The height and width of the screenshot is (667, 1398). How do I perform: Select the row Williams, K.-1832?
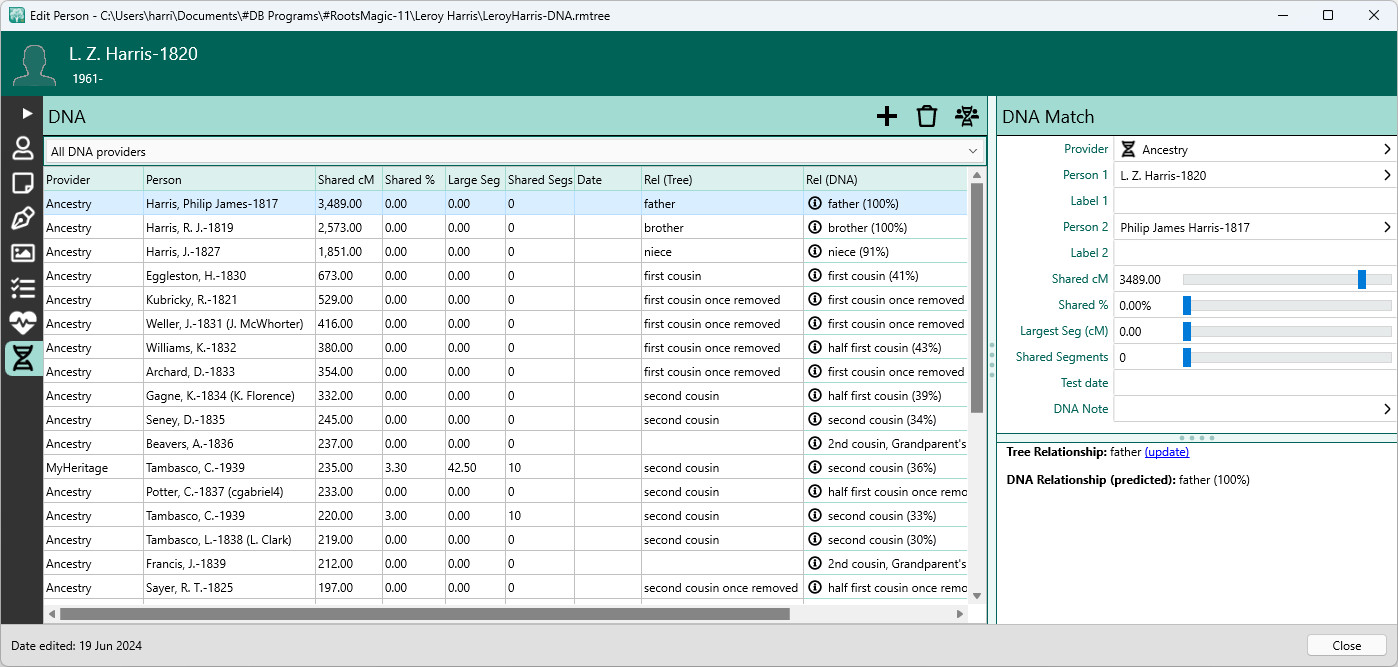pos(506,347)
